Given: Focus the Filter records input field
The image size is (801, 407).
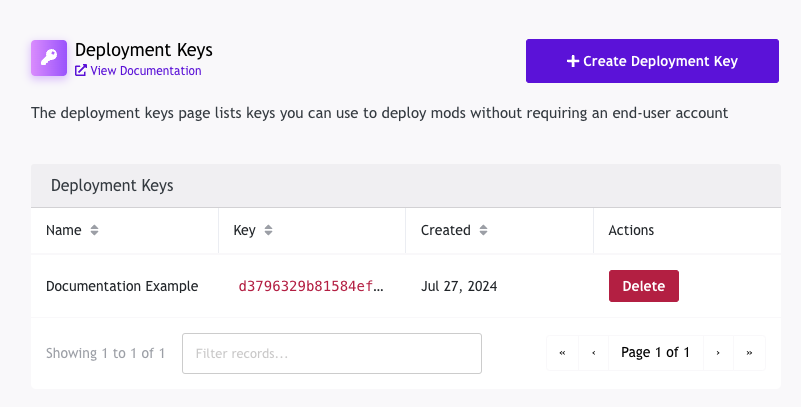Looking at the screenshot, I should pos(332,353).
